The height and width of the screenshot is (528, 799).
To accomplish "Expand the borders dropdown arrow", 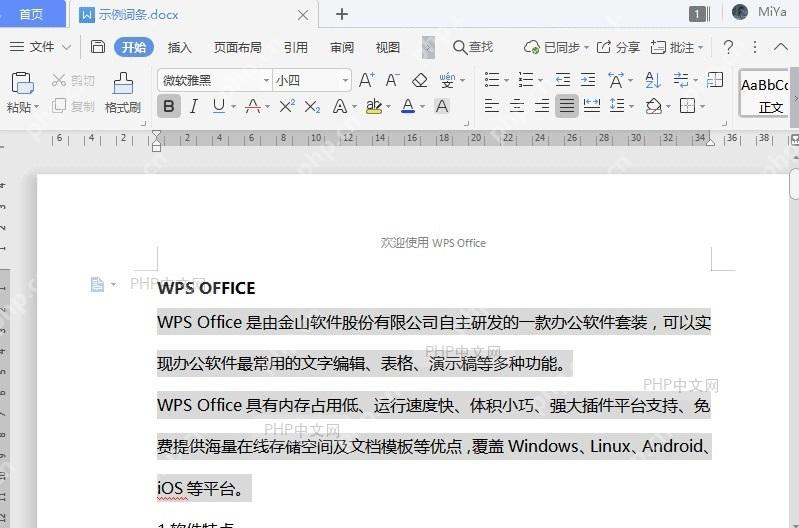I will tap(702, 107).
